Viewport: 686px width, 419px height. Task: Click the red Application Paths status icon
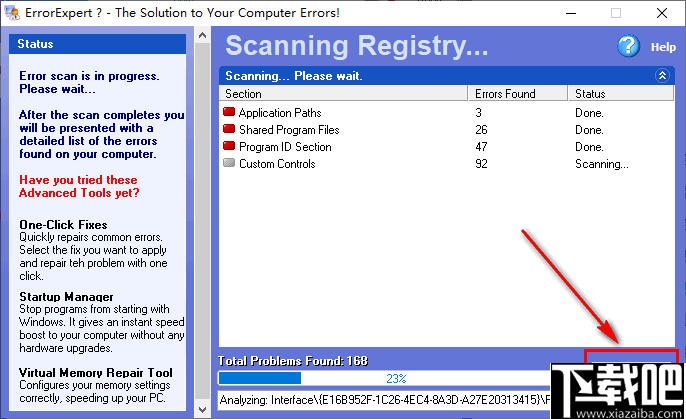(x=229, y=112)
